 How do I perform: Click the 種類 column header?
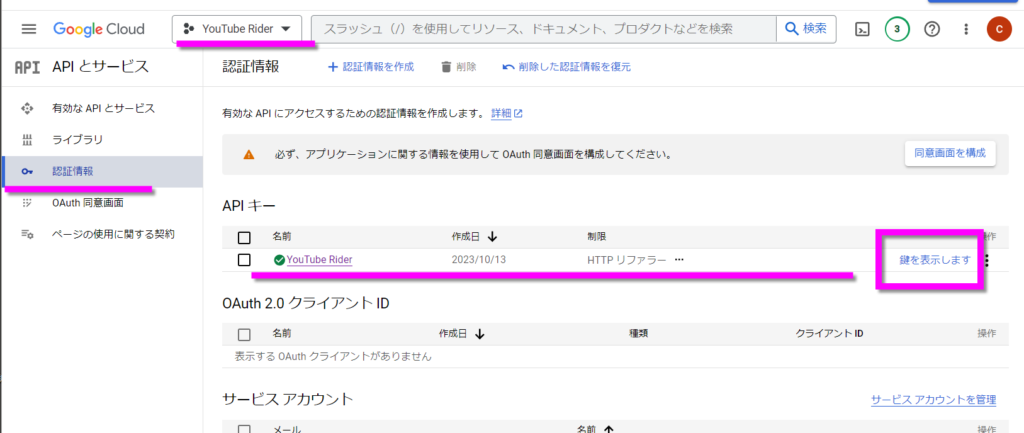coord(638,333)
